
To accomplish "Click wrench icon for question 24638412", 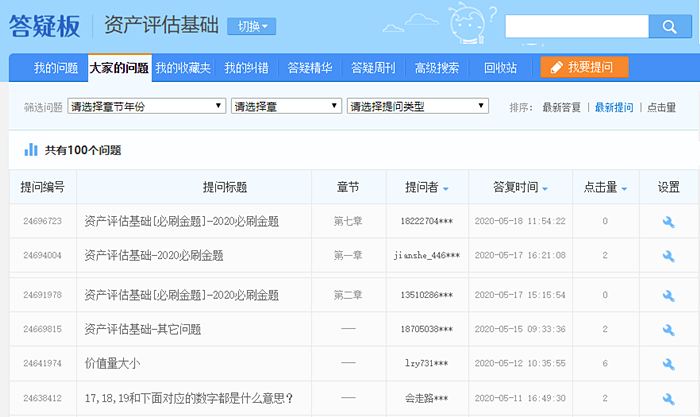I will pos(669,398).
